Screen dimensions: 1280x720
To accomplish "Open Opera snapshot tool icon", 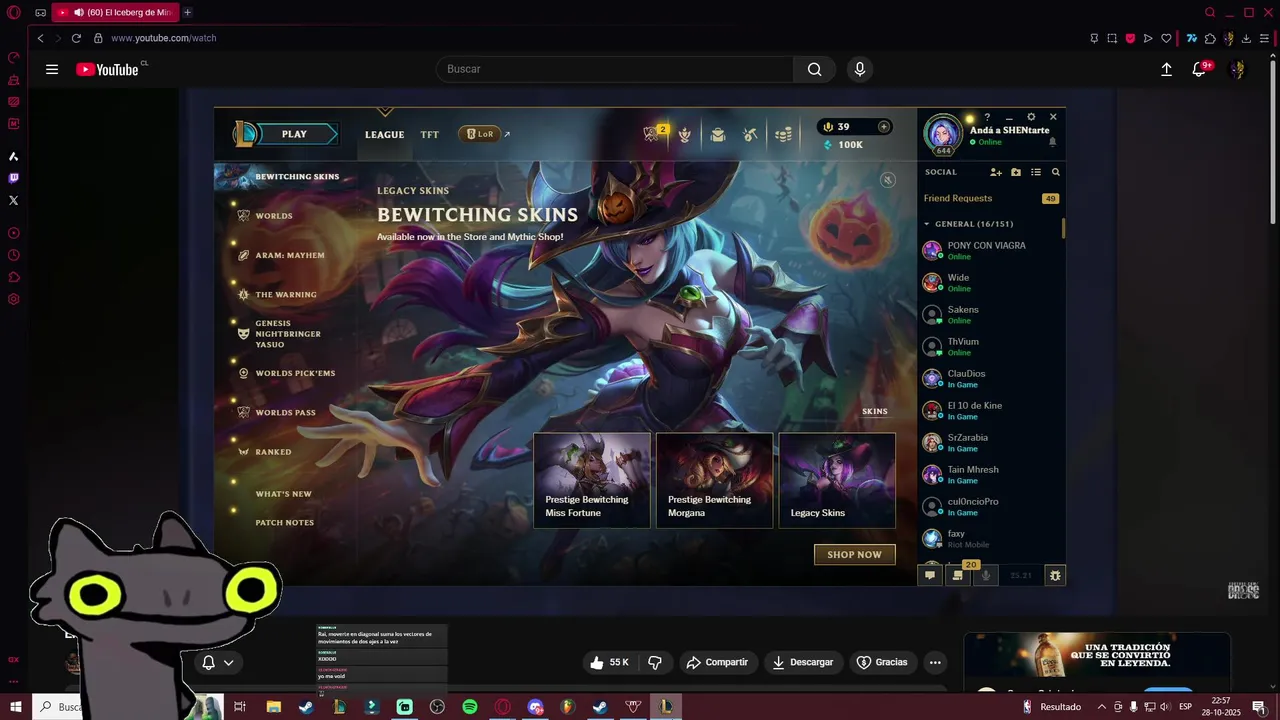I will (x=1112, y=38).
